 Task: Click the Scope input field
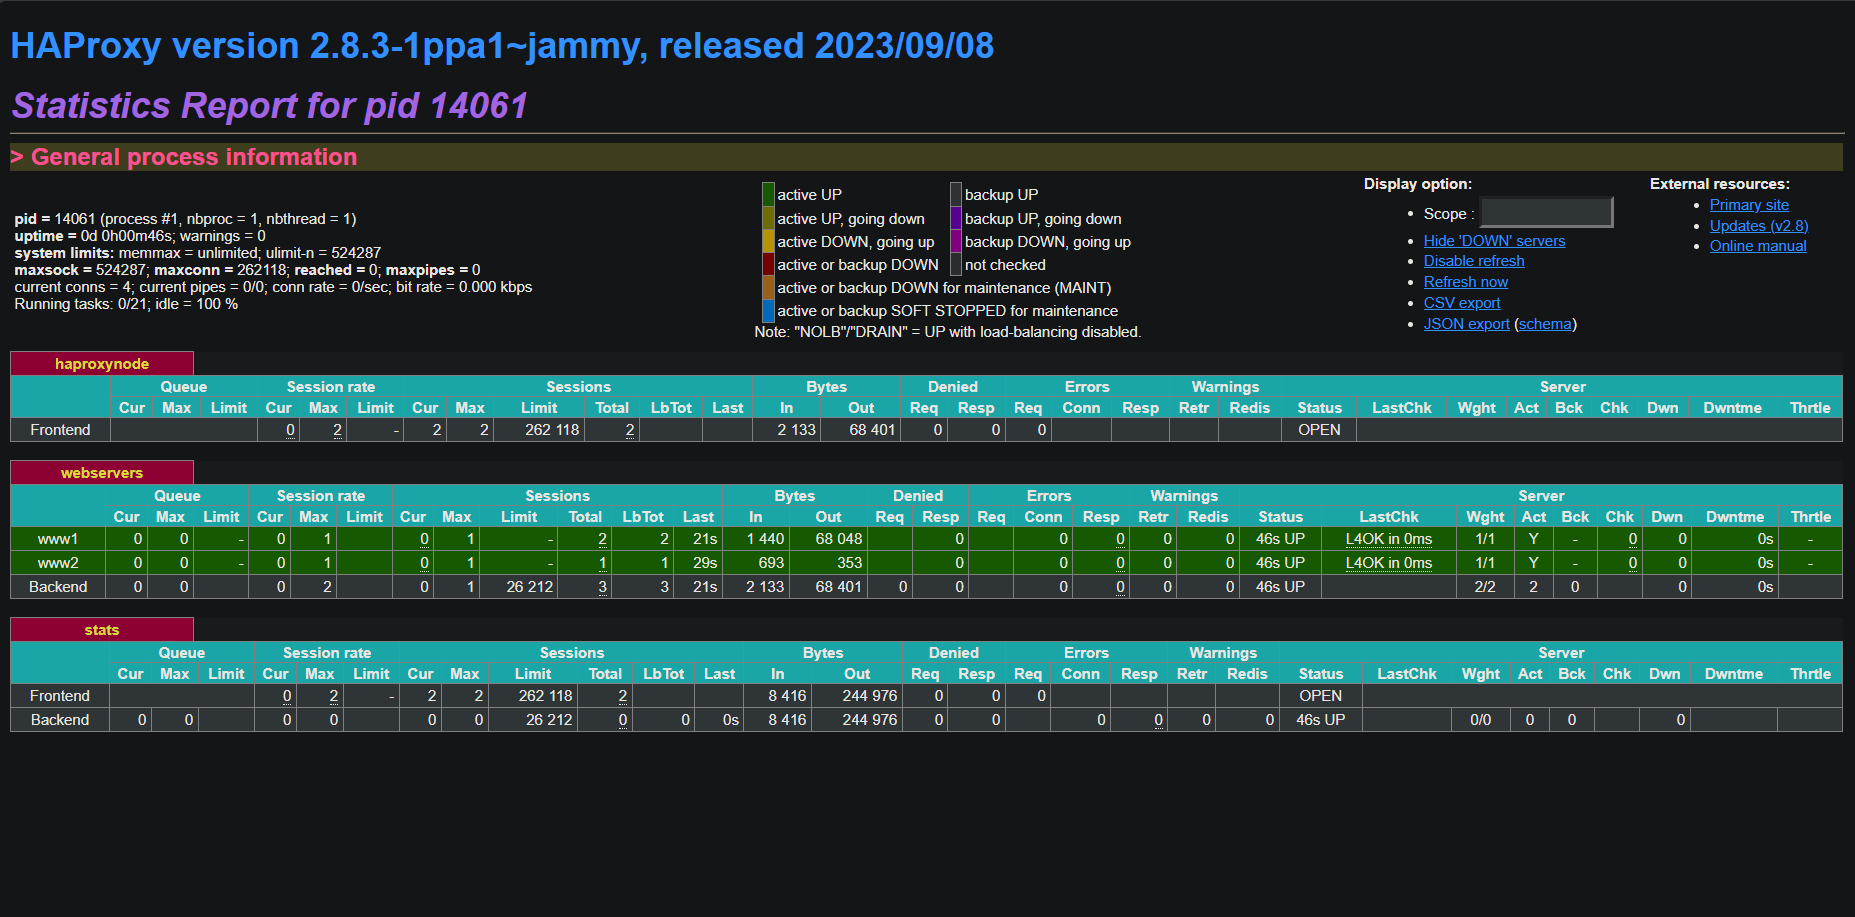tap(1546, 213)
